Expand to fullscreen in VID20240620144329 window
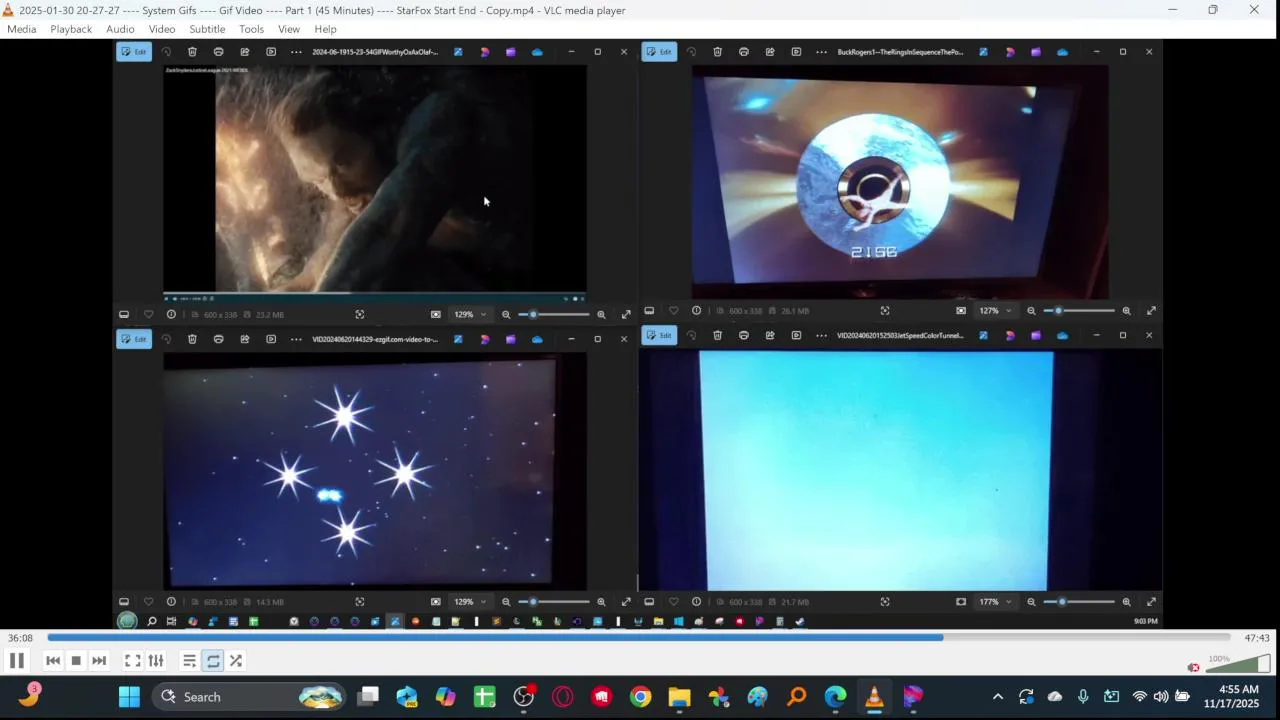 tap(626, 602)
